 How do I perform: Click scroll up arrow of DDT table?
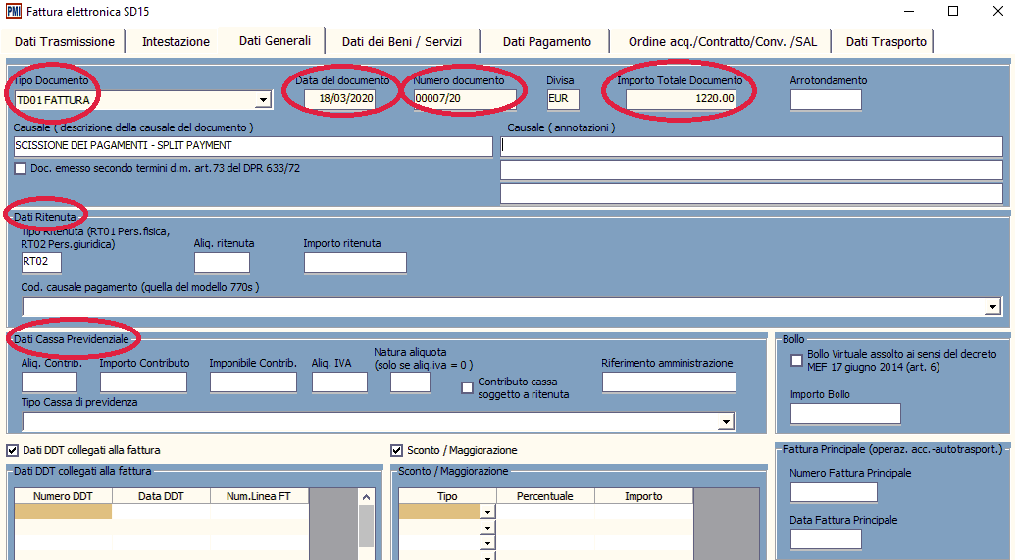[366, 497]
